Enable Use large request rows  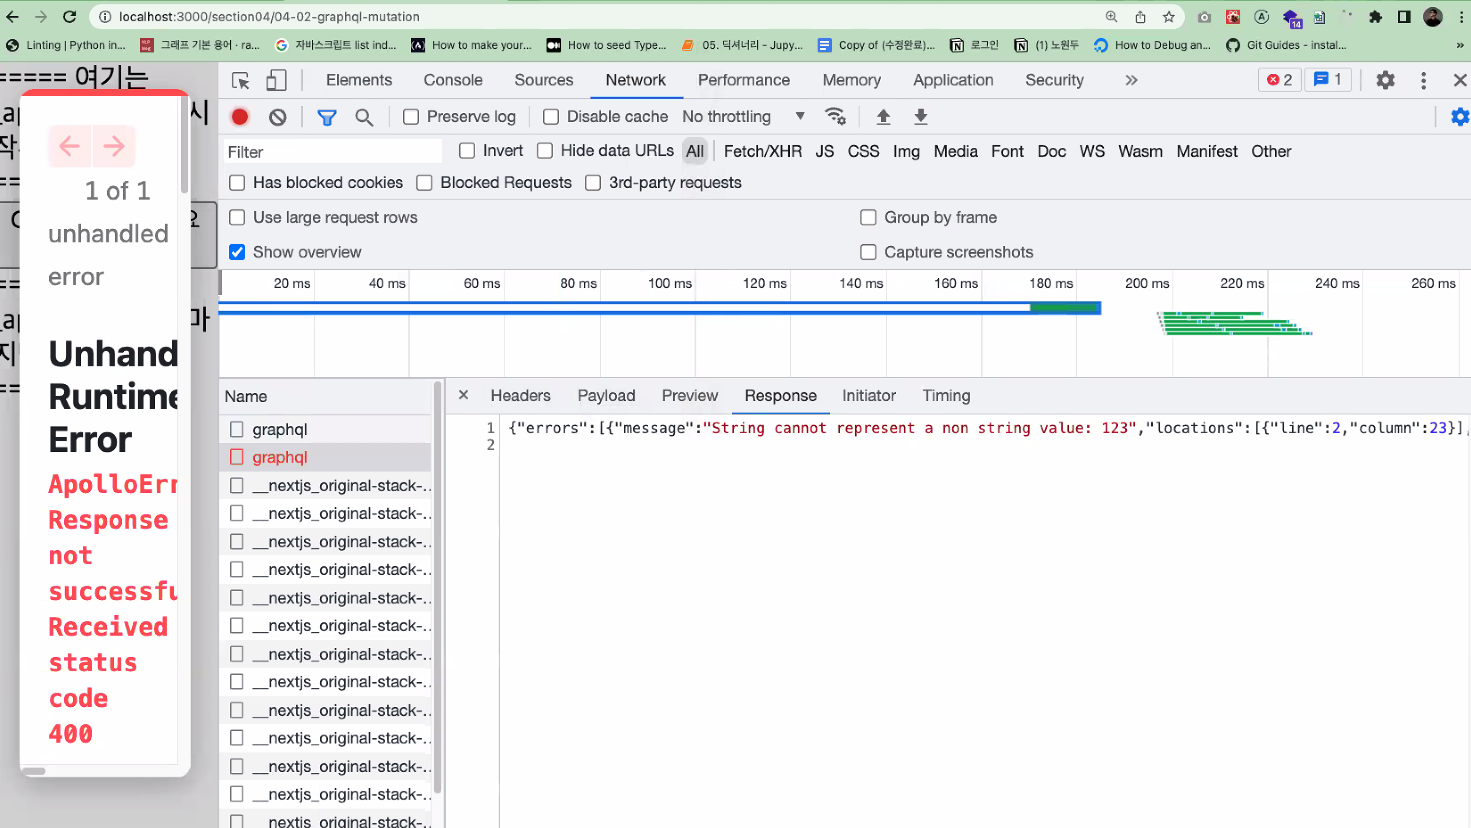(x=237, y=218)
